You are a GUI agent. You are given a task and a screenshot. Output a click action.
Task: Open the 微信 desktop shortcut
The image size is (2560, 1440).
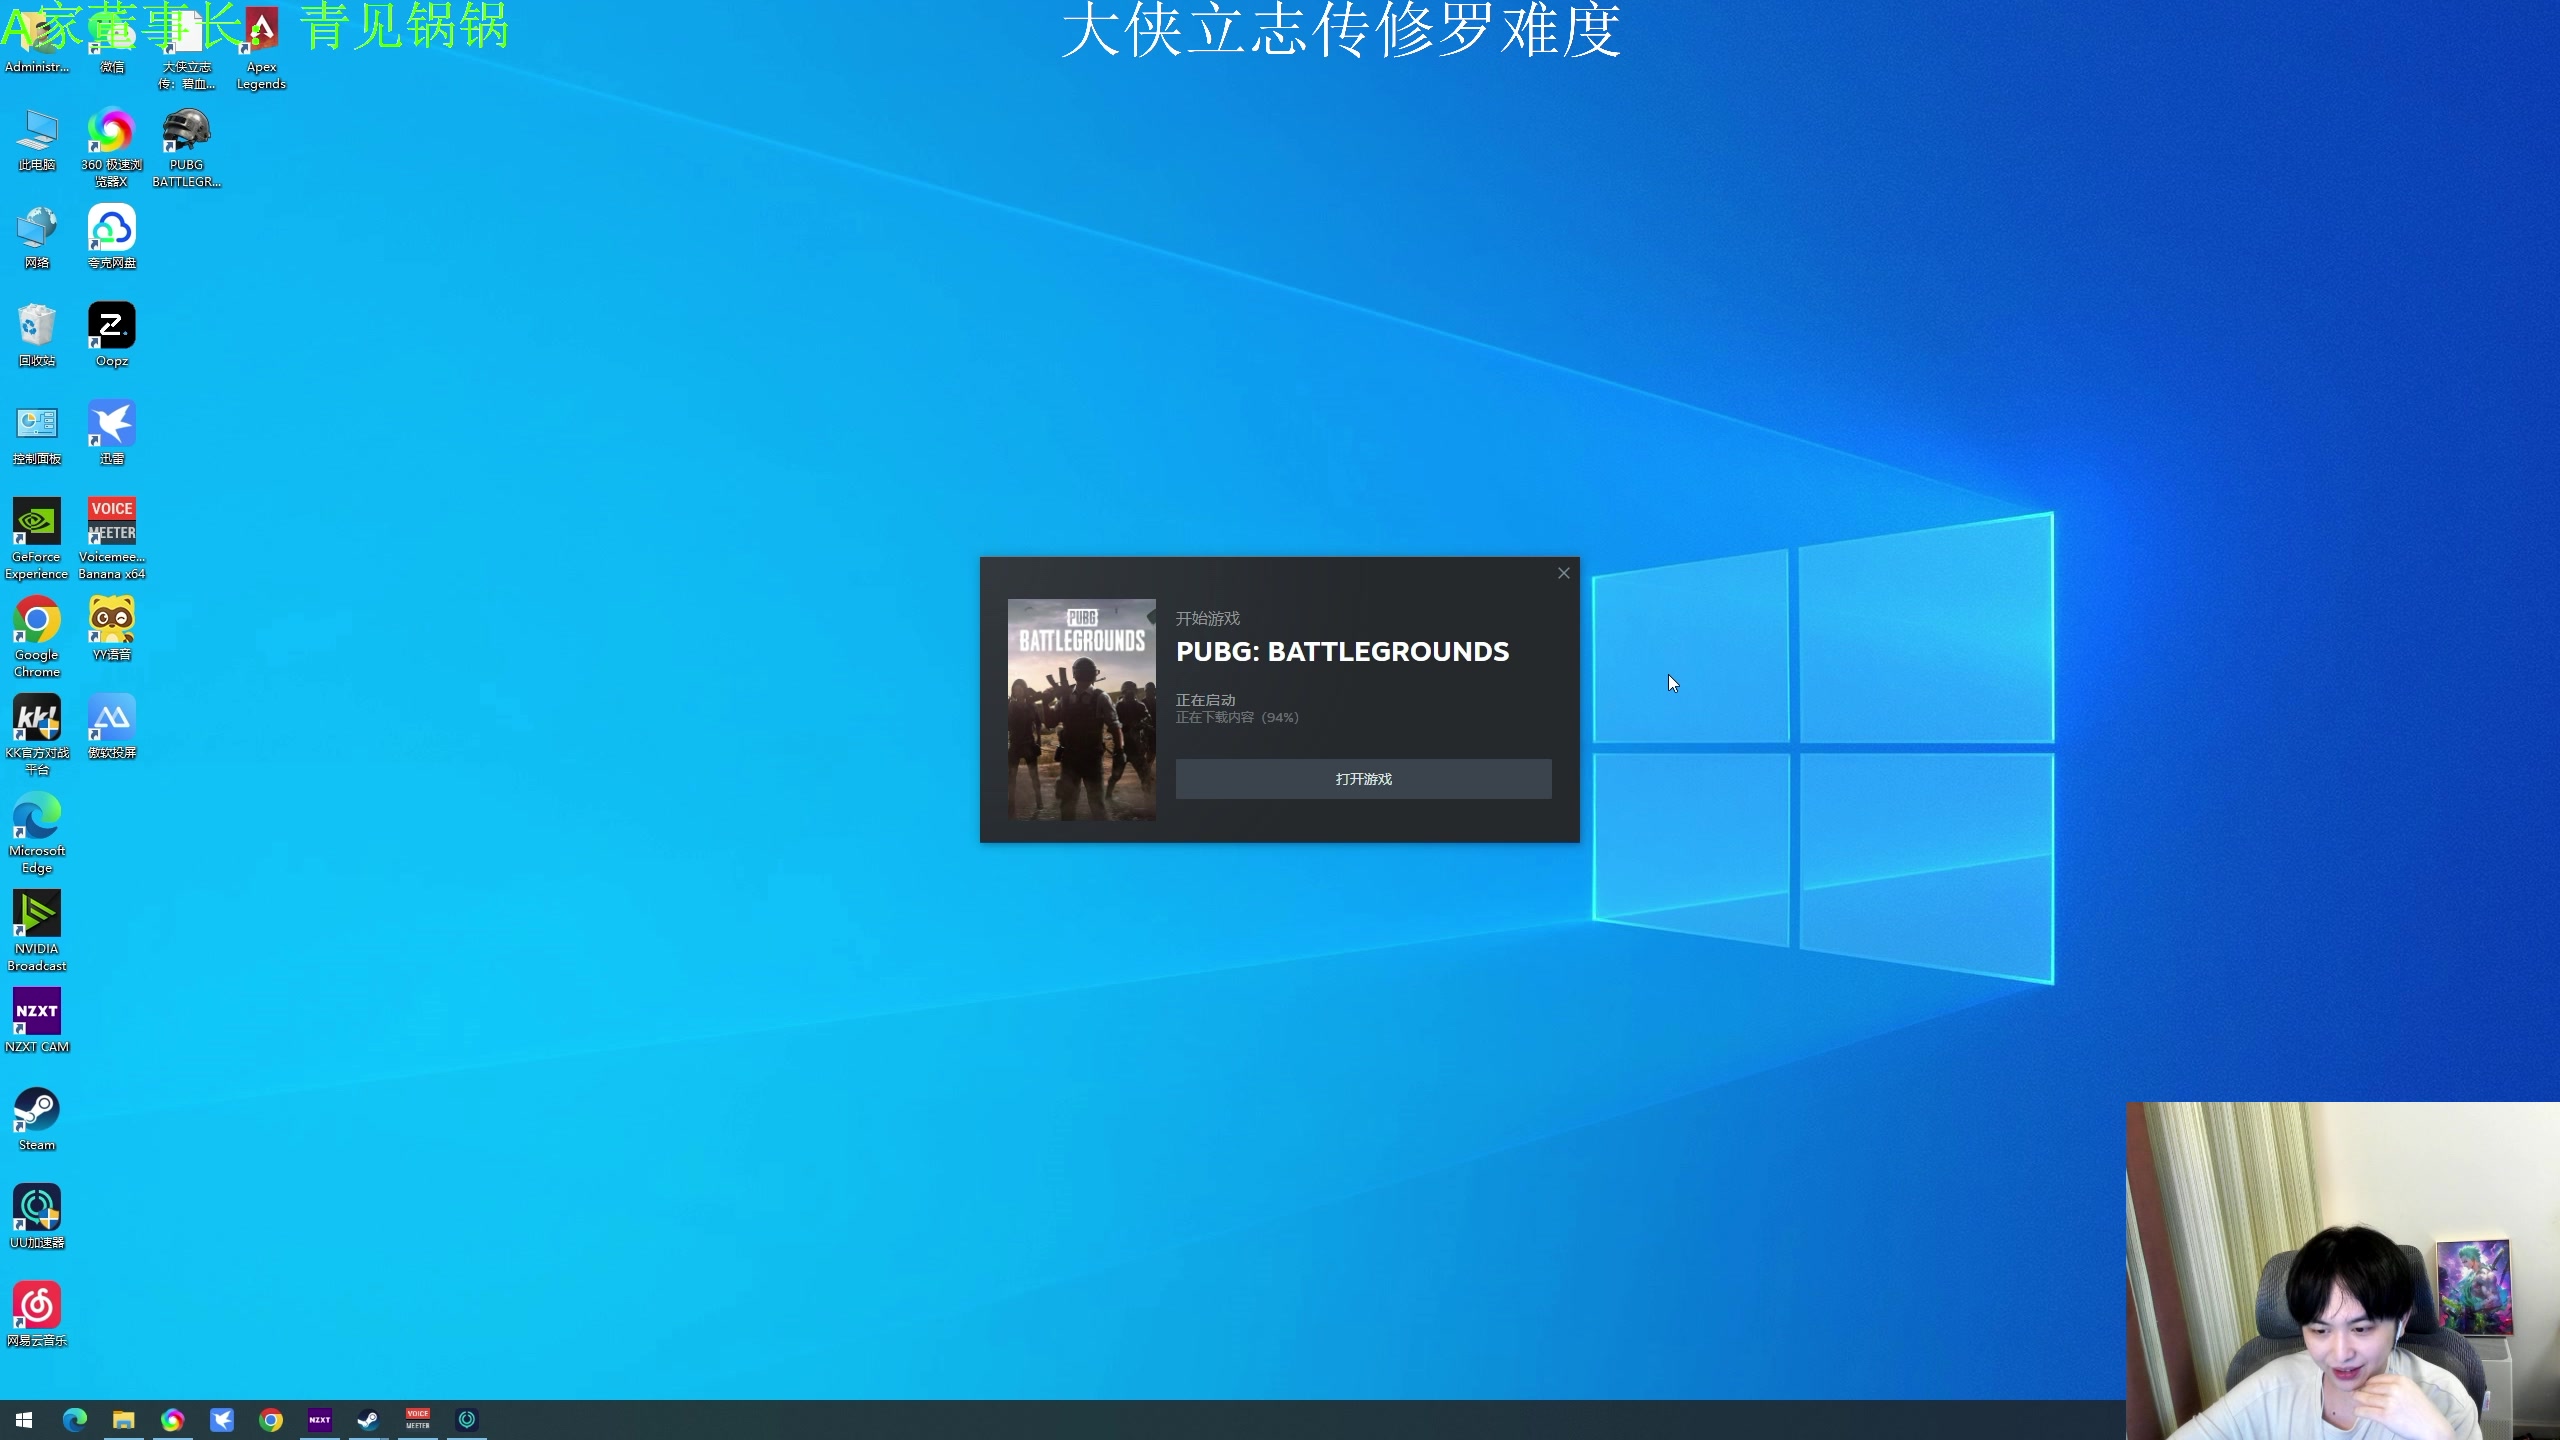tap(112, 40)
